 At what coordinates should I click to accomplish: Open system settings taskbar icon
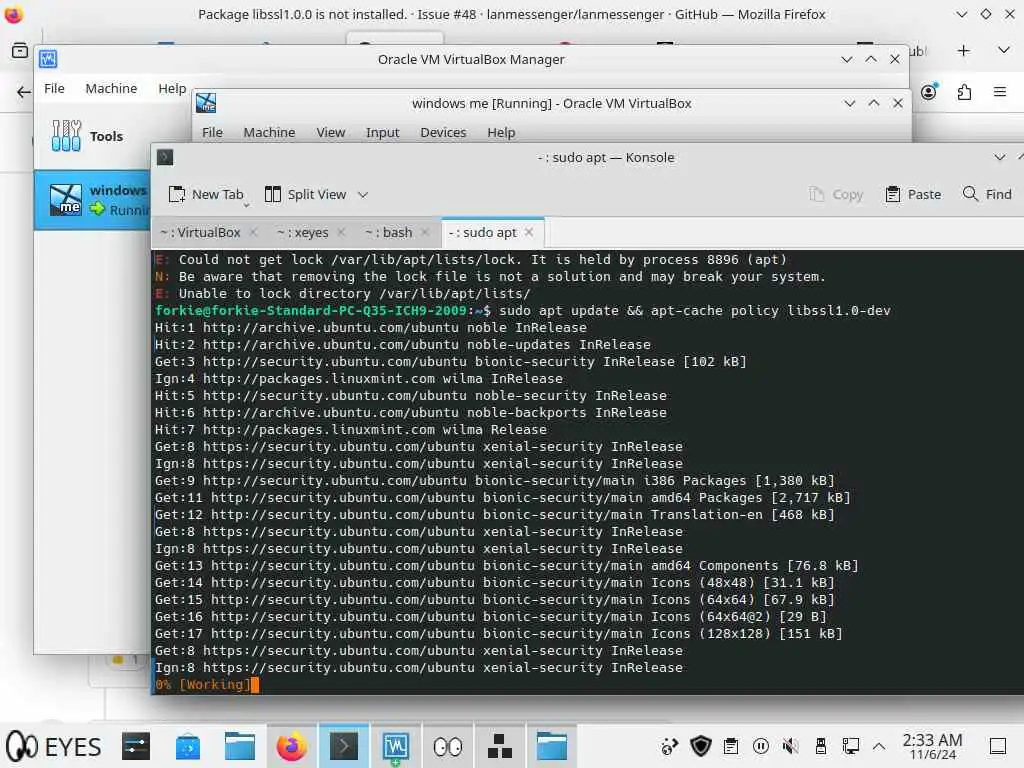[136, 746]
